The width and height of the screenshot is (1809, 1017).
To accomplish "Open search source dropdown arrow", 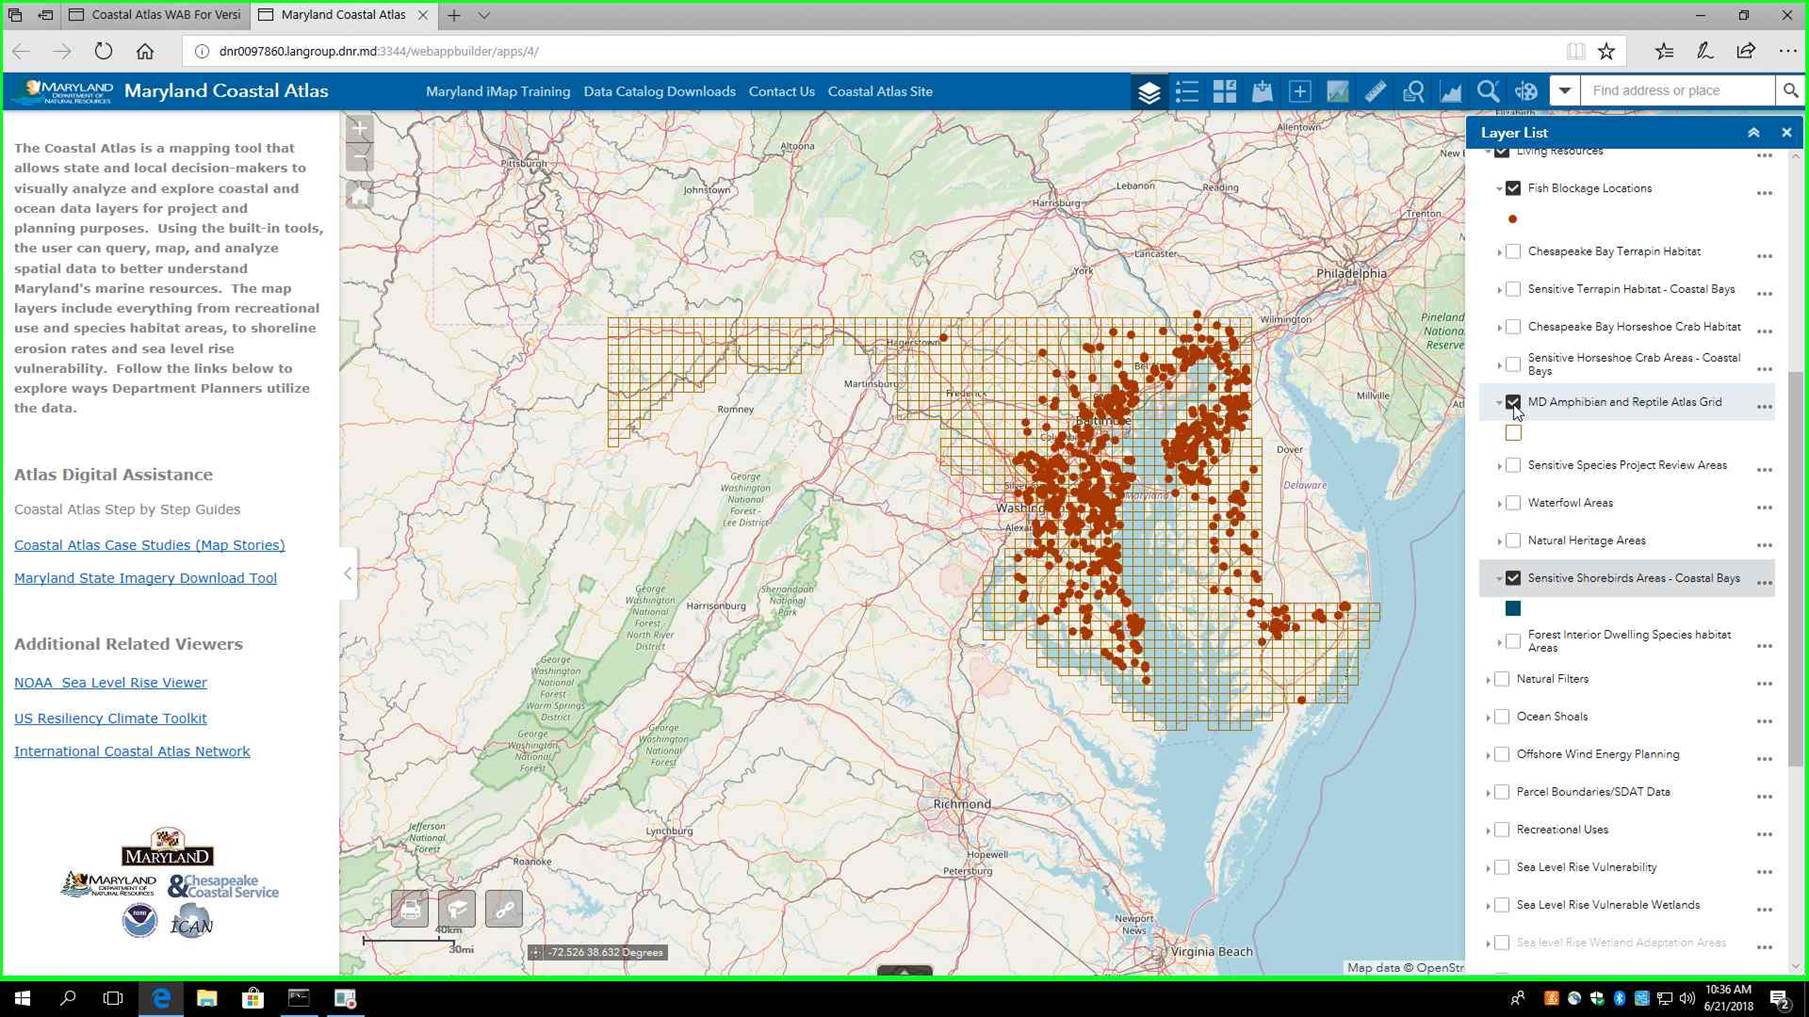I will tap(1565, 91).
